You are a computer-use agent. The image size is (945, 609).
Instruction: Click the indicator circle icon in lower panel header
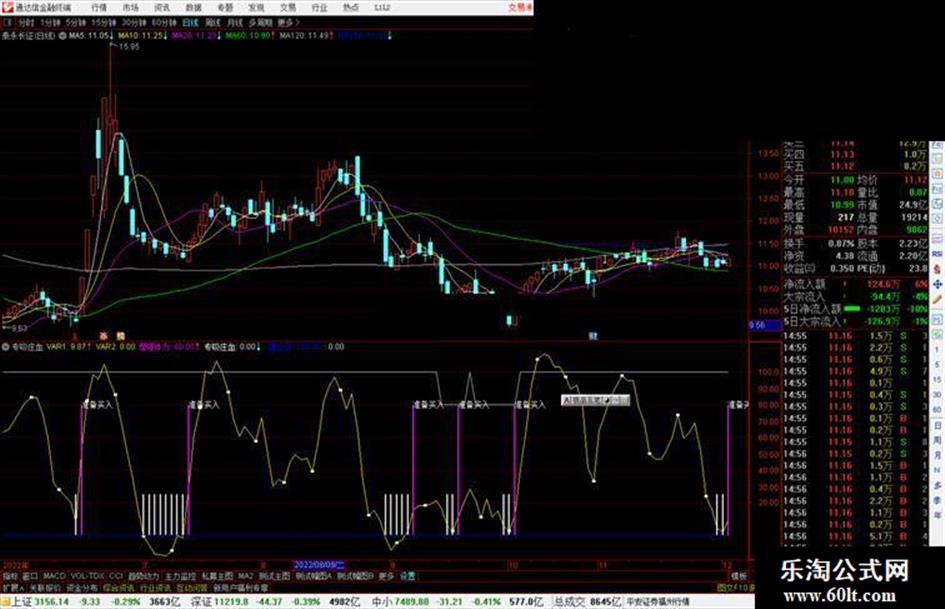[6, 347]
